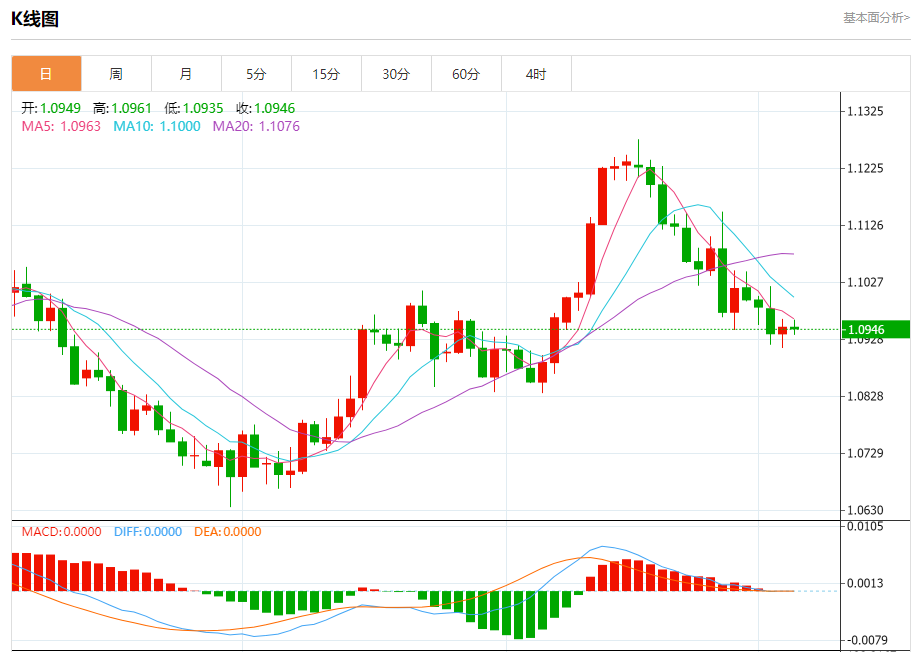
Task: Click the 1.0729 price axis label
Action: click(865, 453)
